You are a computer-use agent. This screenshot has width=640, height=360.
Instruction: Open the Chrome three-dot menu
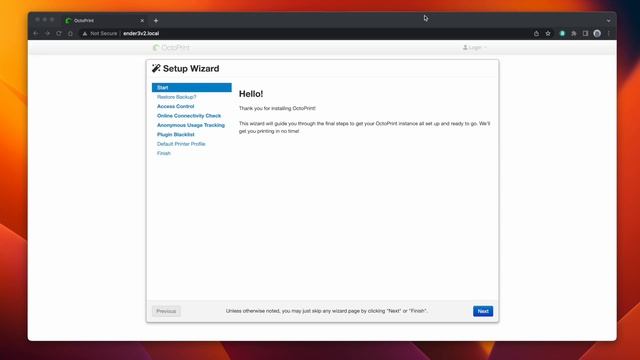pyautogui.click(x=609, y=33)
